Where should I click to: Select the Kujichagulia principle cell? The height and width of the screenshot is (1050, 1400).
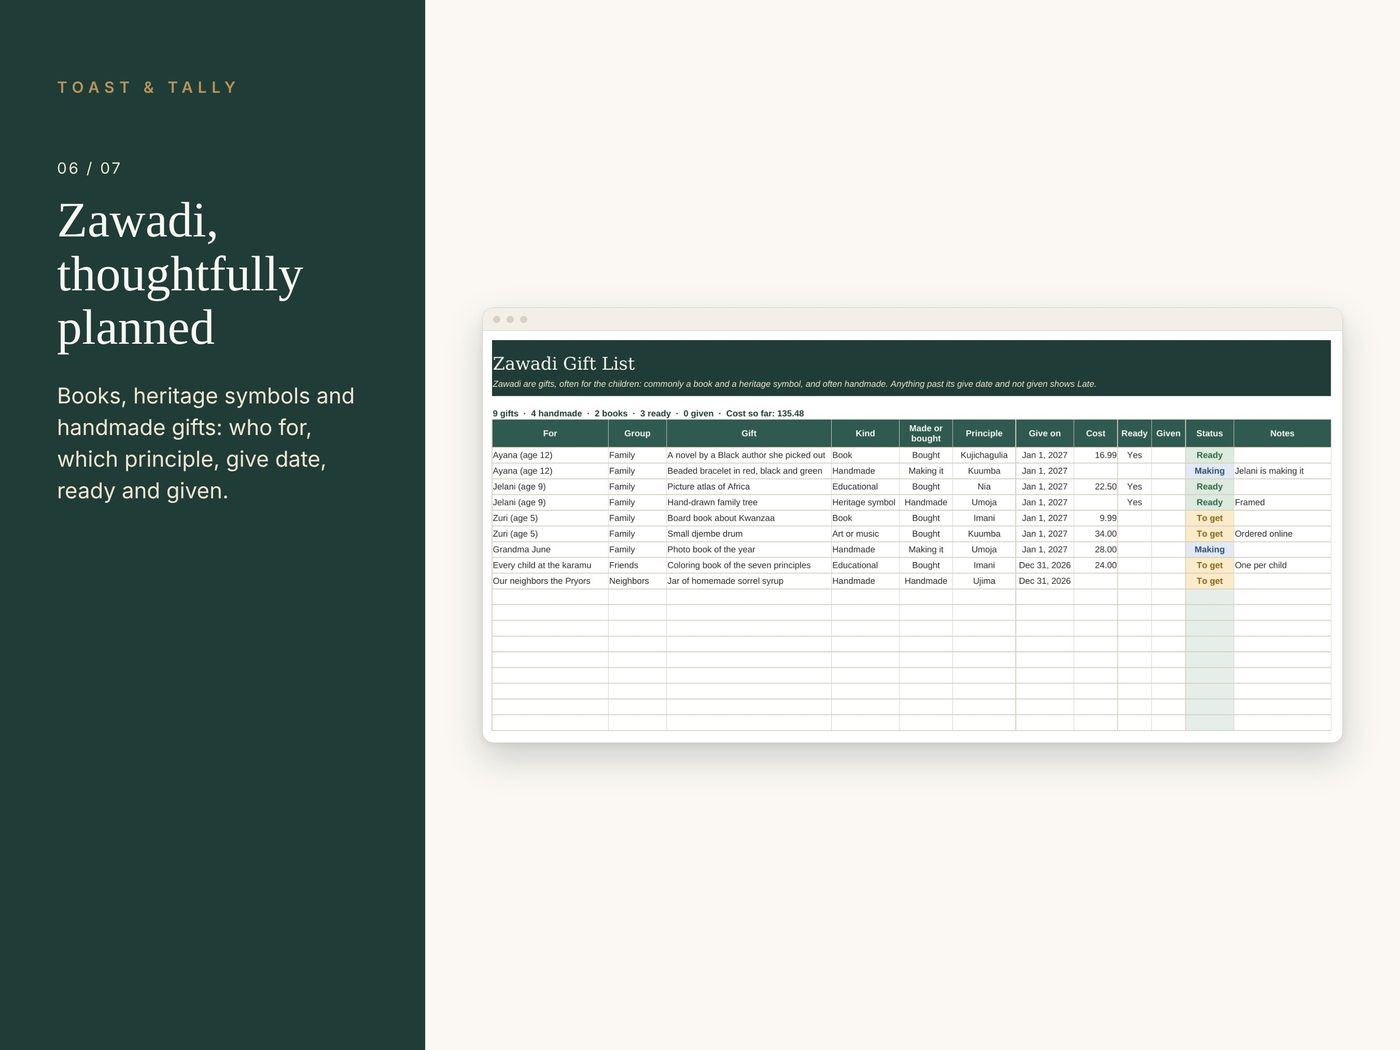[x=984, y=455]
